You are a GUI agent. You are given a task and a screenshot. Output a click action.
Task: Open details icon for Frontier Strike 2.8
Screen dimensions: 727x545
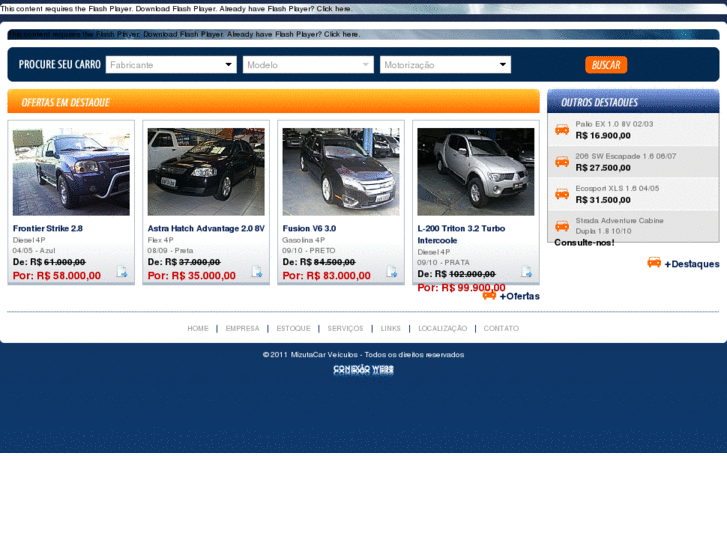[x=122, y=271]
